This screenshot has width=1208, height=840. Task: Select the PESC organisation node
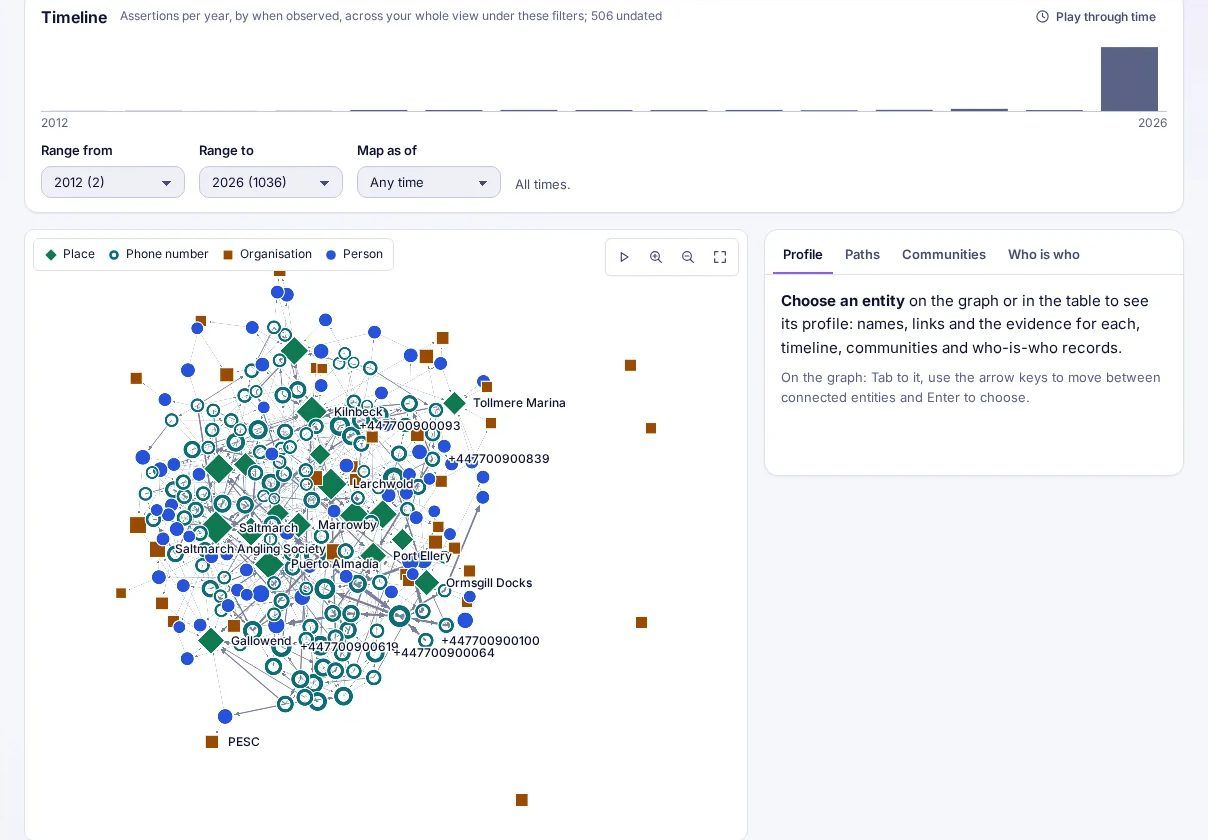(212, 742)
